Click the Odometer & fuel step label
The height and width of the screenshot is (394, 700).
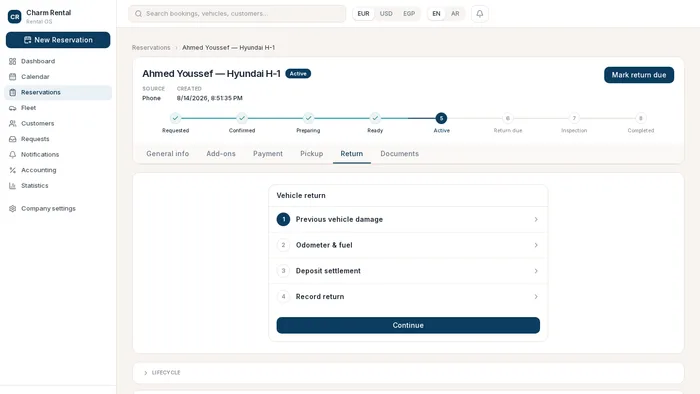pyautogui.click(x=324, y=245)
